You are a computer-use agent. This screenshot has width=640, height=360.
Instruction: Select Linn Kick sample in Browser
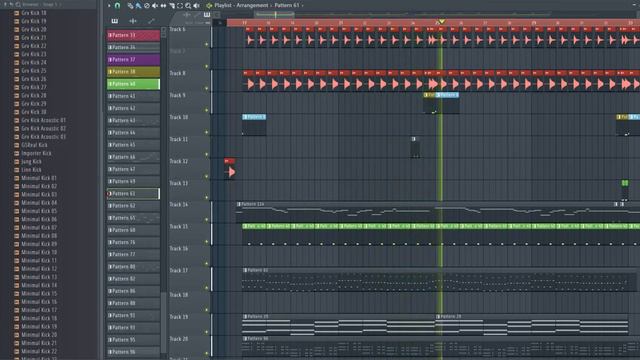pyautogui.click(x=31, y=170)
